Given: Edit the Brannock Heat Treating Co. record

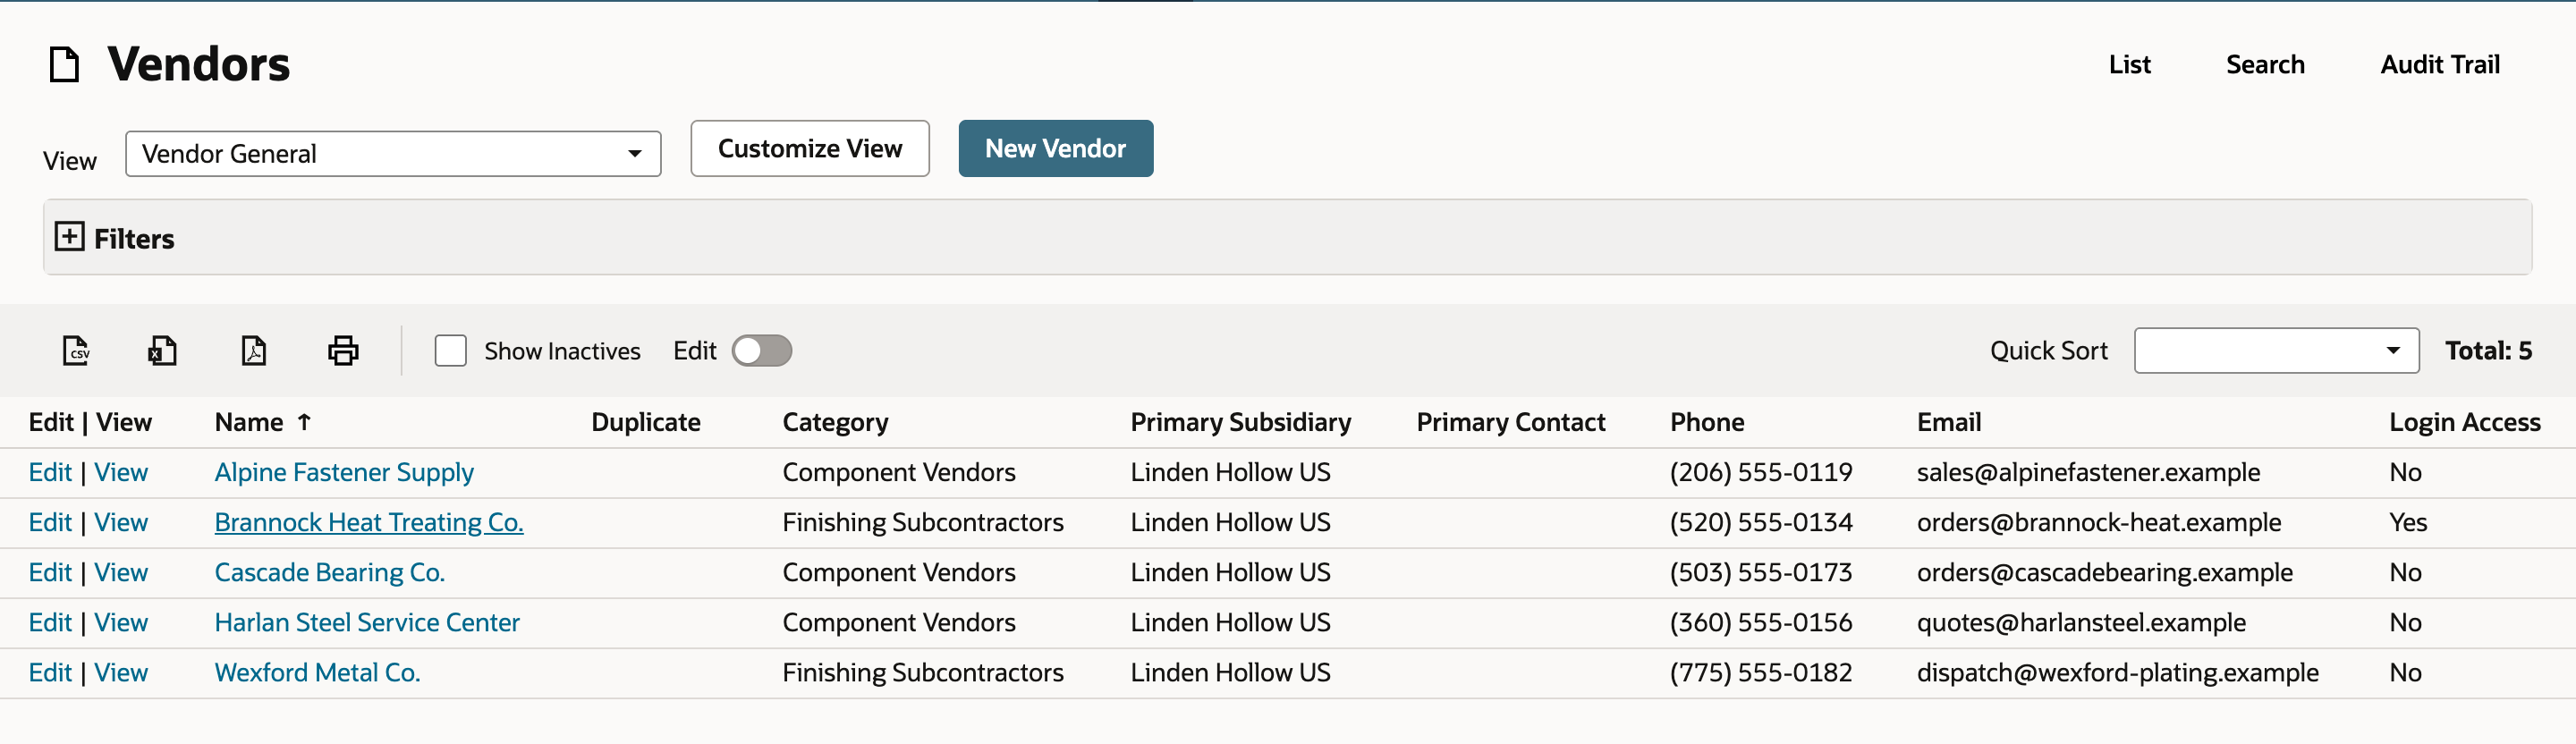Looking at the screenshot, I should tap(50, 522).
